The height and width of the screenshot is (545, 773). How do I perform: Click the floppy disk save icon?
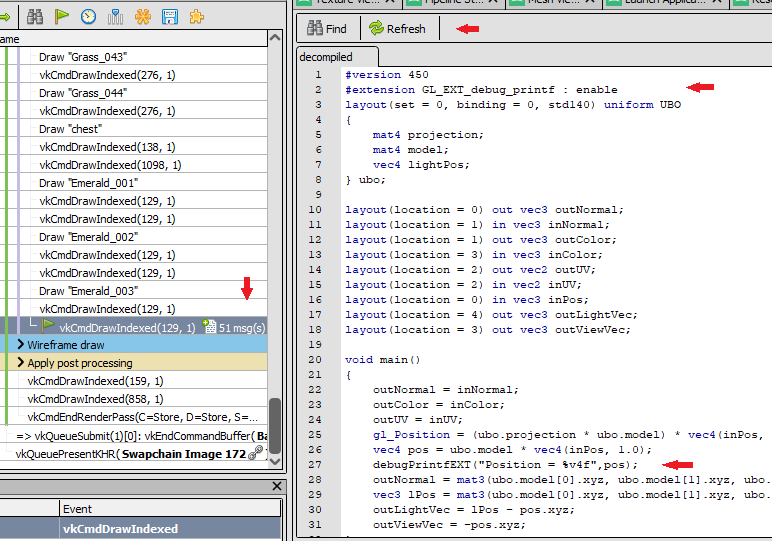(x=170, y=16)
